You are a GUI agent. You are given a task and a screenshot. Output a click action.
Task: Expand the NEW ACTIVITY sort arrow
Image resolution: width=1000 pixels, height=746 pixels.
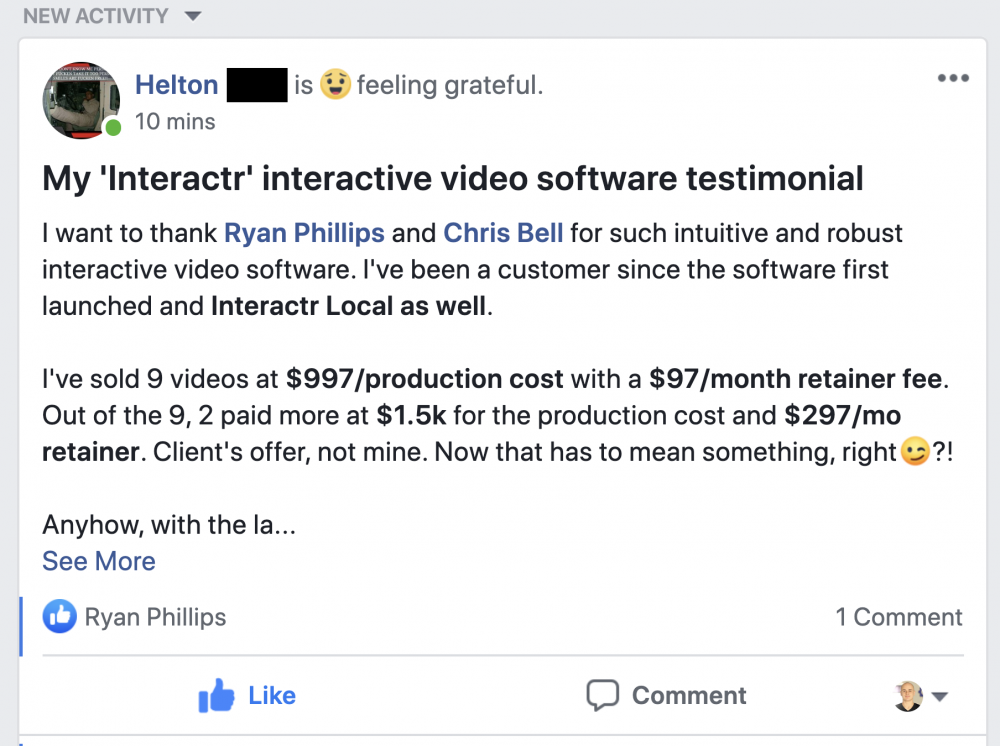[193, 16]
